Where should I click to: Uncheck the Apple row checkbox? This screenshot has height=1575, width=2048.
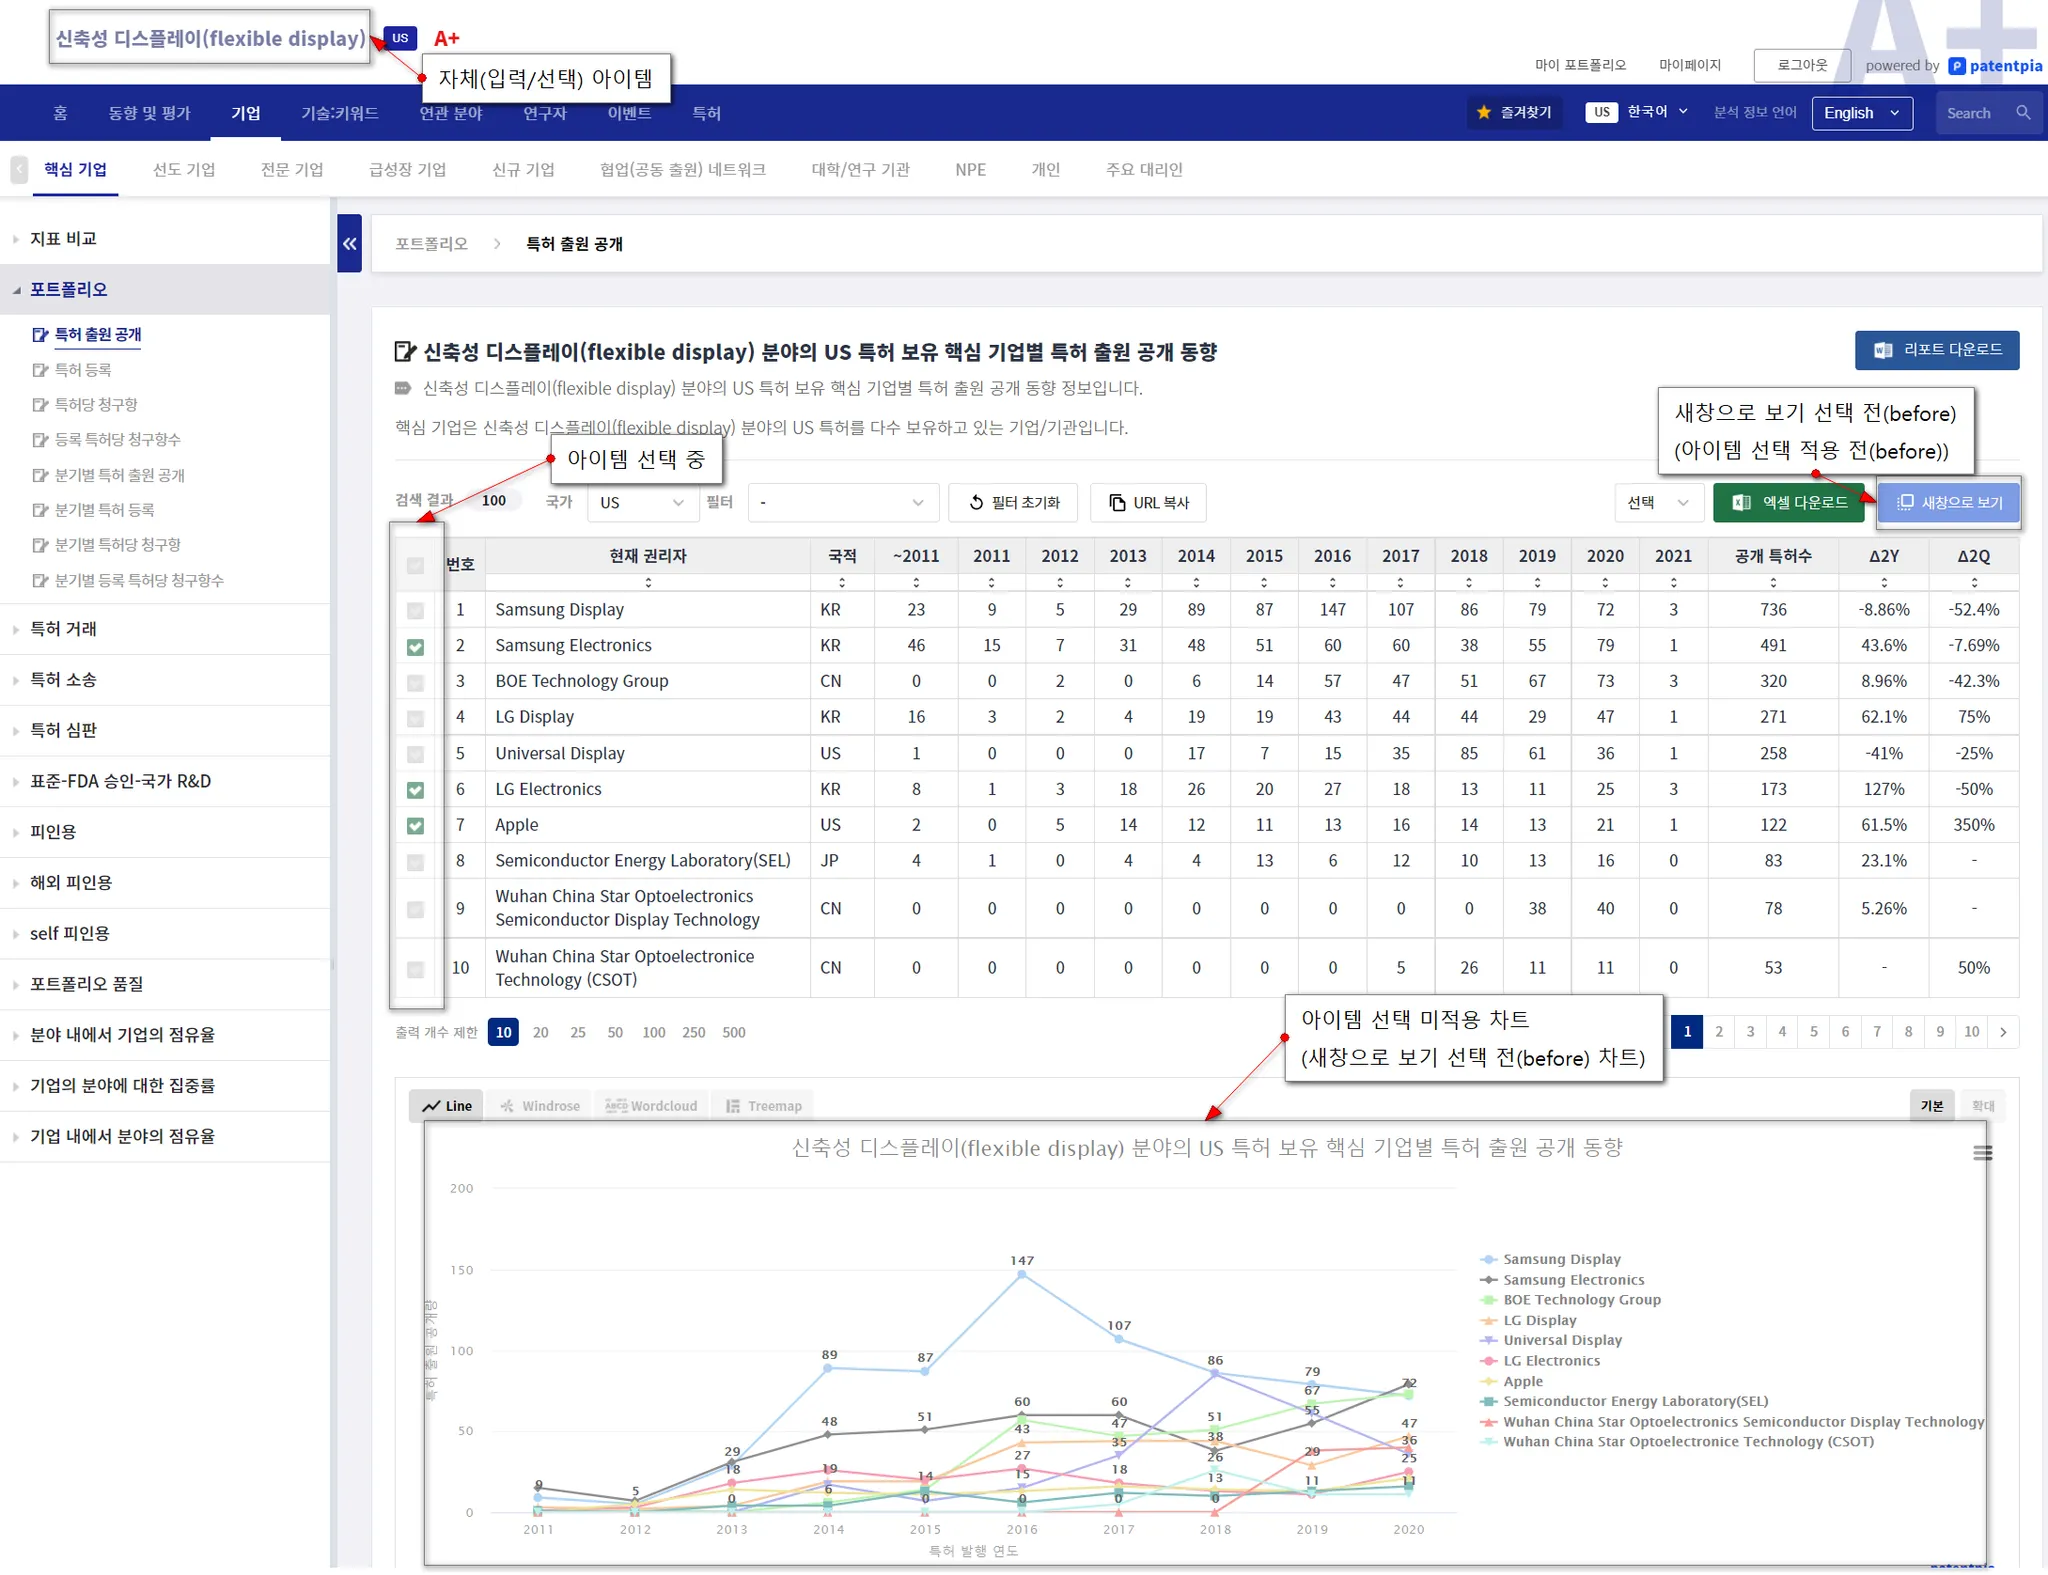pos(416,826)
